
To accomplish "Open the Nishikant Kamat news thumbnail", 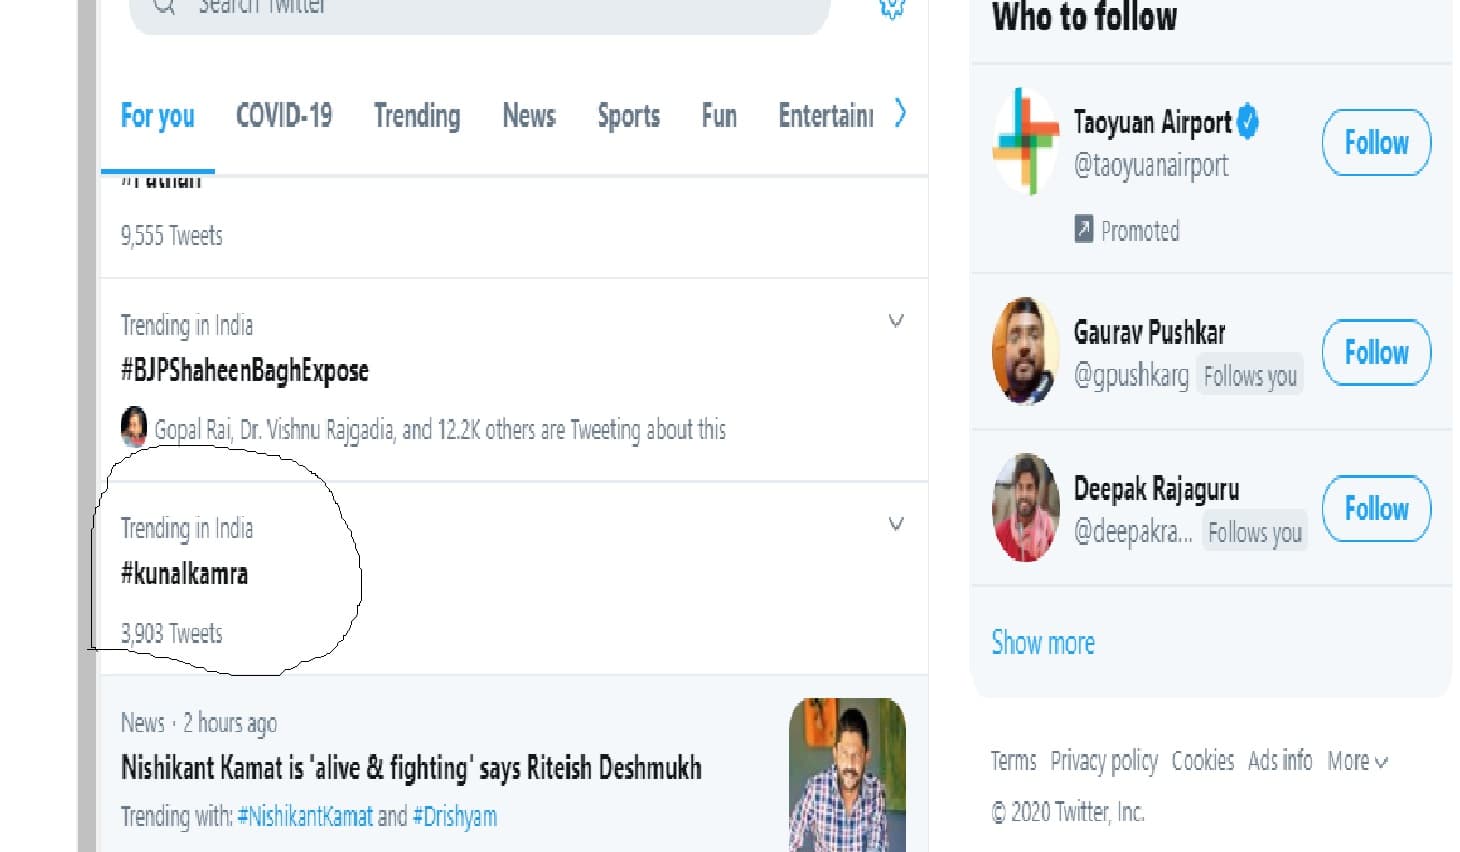I will [847, 775].
